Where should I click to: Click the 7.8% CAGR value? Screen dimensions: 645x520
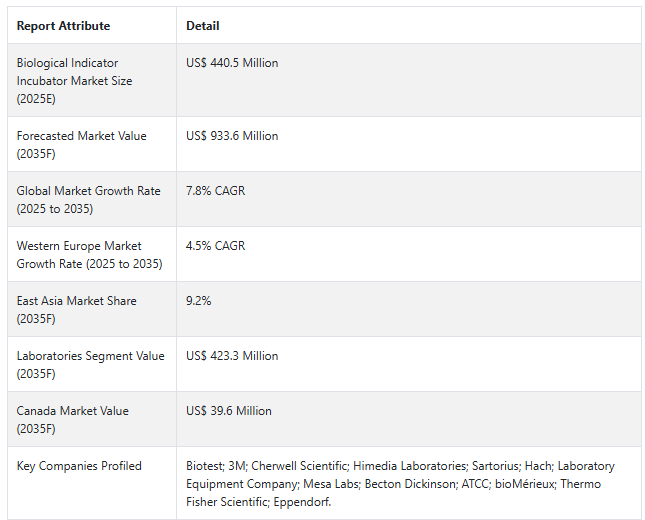tap(216, 191)
